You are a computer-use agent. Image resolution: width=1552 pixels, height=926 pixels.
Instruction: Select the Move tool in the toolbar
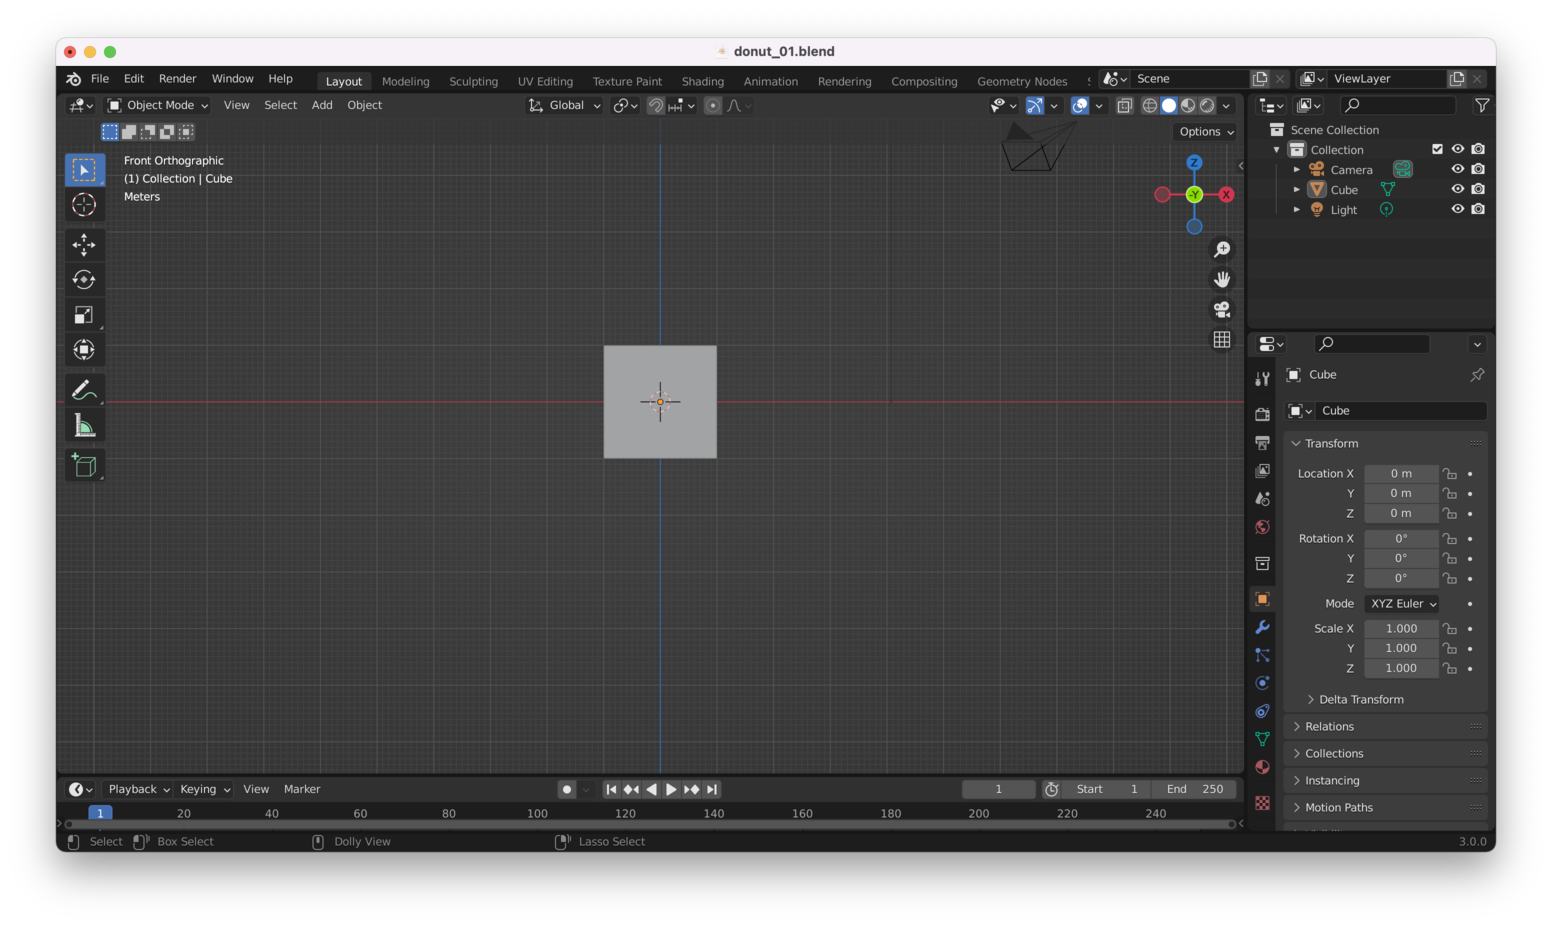click(x=84, y=245)
